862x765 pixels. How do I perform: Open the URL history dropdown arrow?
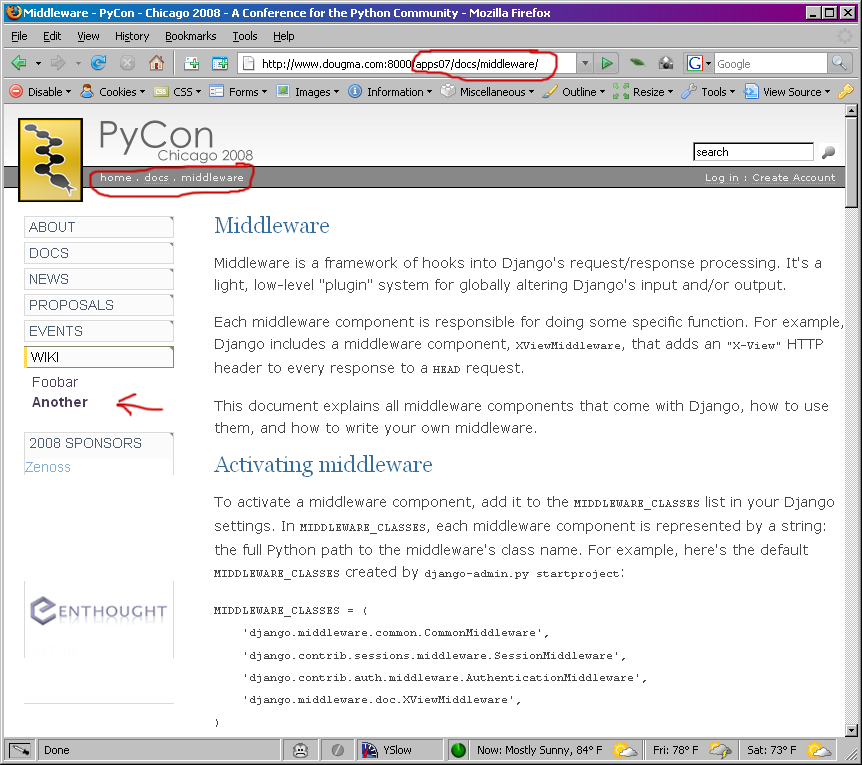[x=585, y=63]
